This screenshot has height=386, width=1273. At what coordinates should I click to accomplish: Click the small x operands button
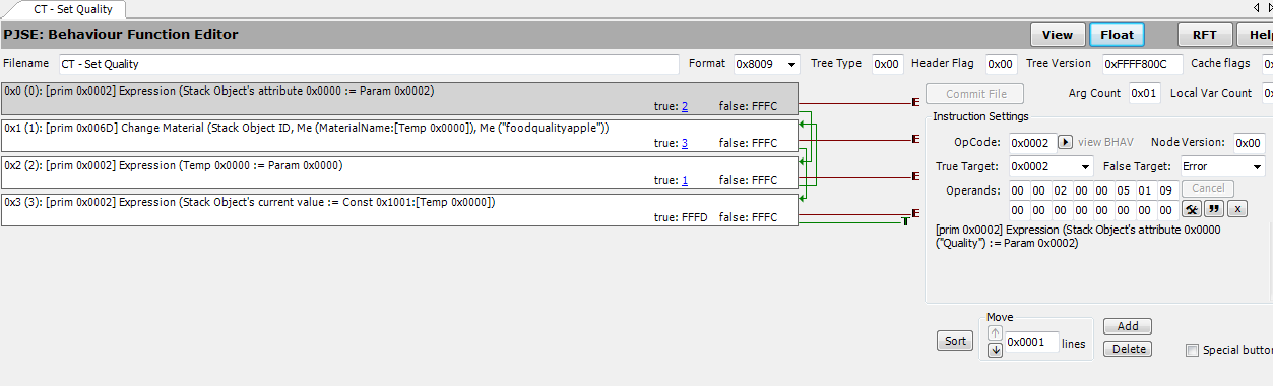pyautogui.click(x=1238, y=209)
